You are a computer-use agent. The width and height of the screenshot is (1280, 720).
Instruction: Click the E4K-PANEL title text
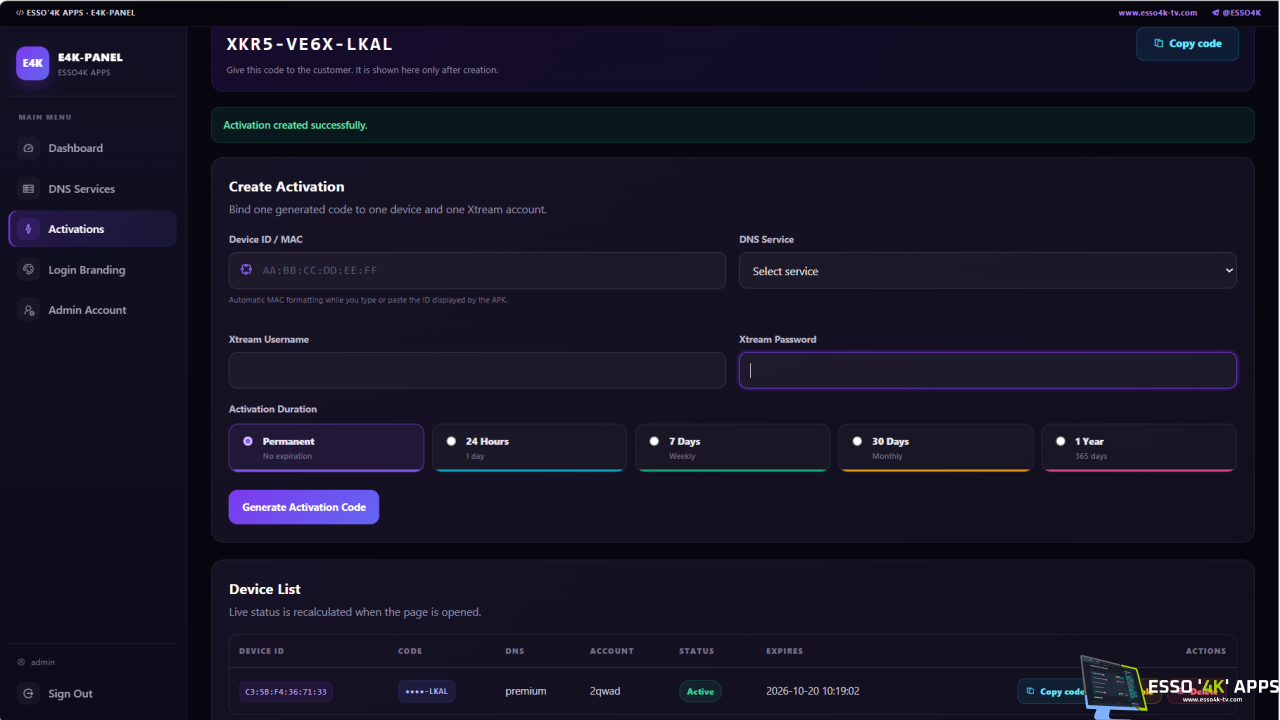click(x=90, y=57)
